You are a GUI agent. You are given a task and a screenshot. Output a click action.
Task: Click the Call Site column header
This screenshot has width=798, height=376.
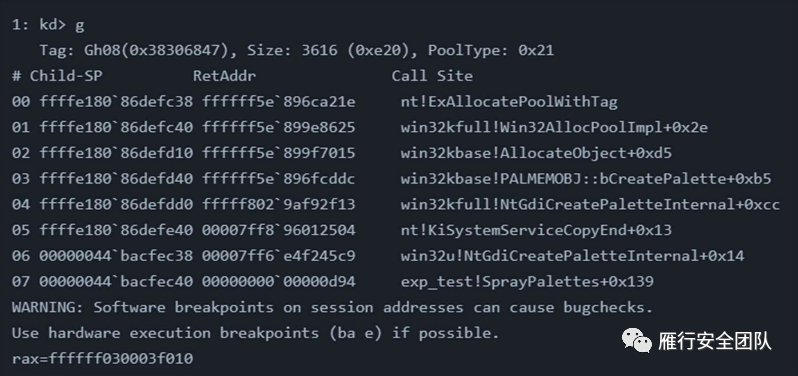point(432,76)
